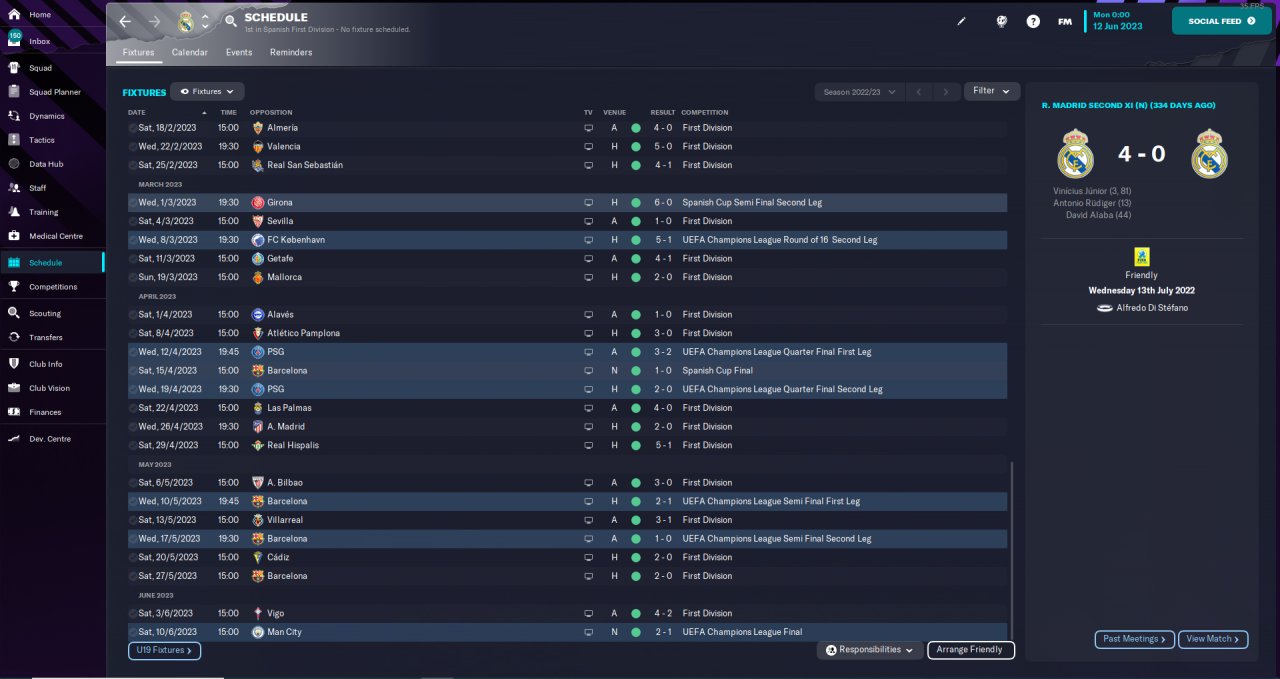Open the Medical Centre
The image size is (1280, 679).
click(x=52, y=236)
